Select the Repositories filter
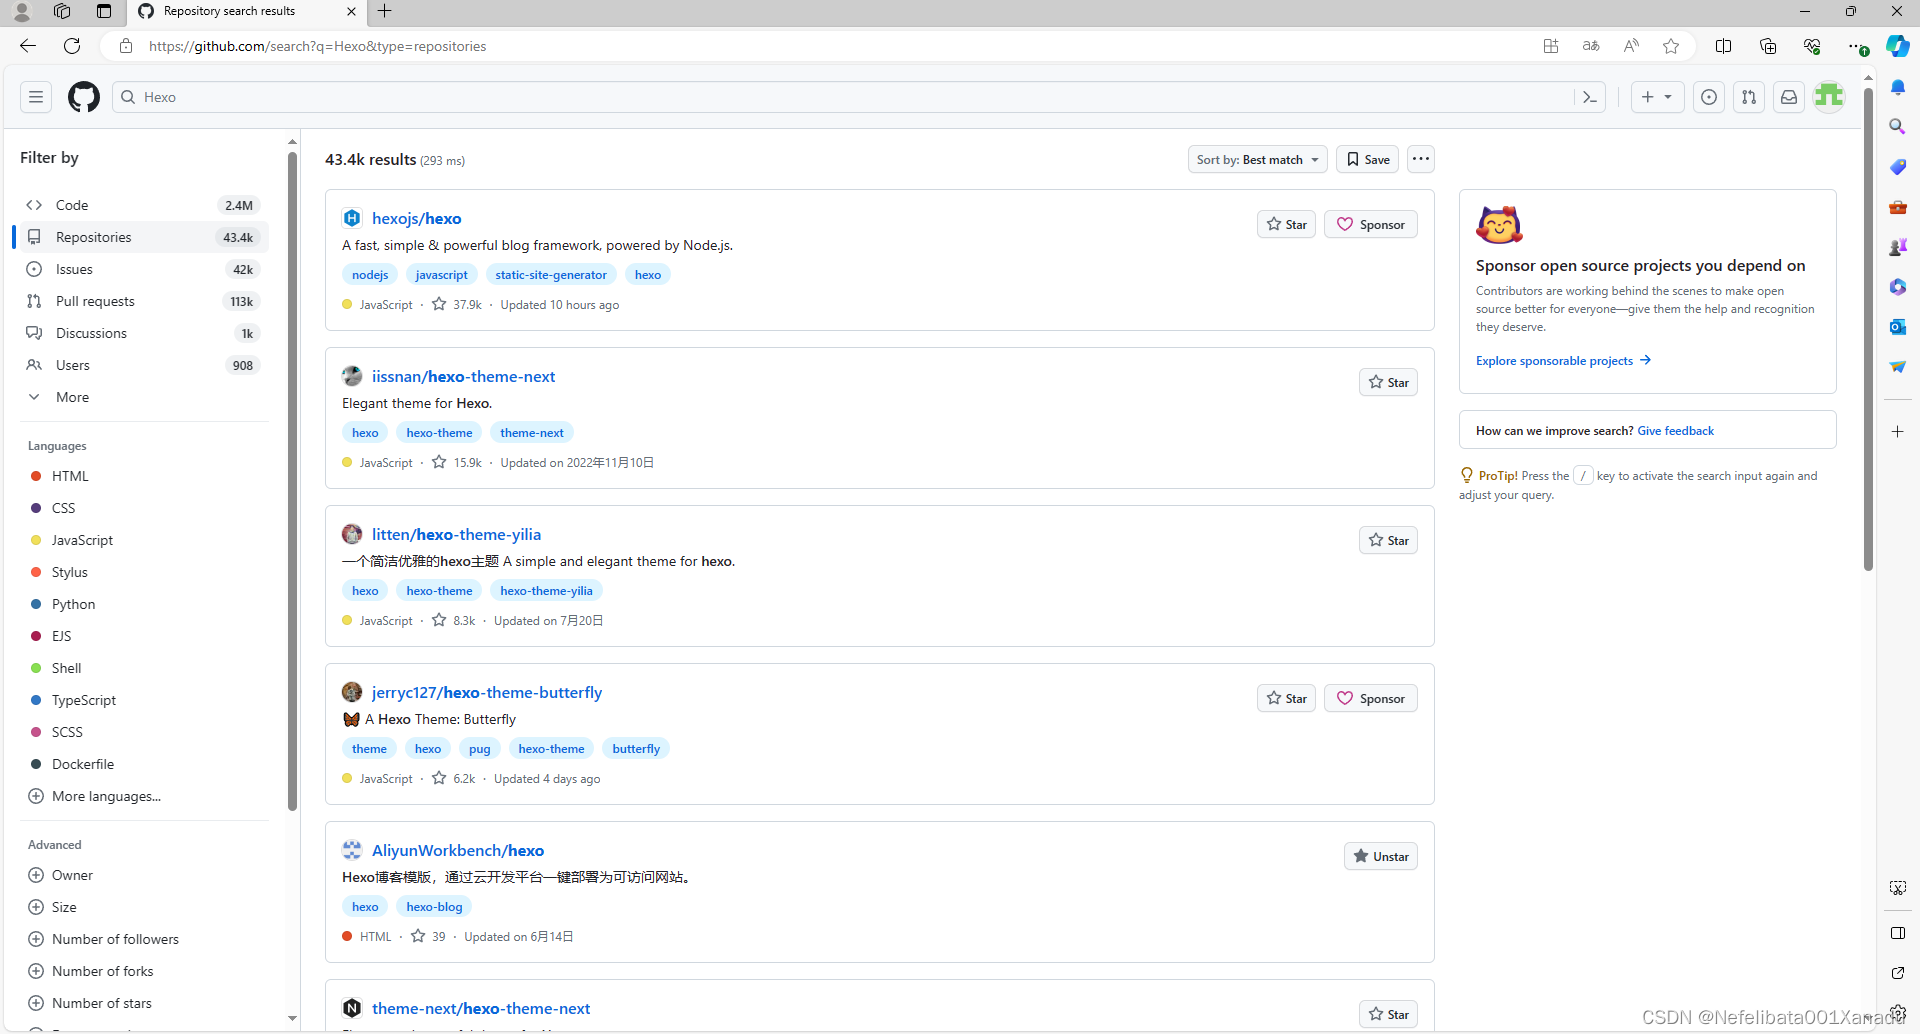Viewport: 1920px width, 1034px height. 144,237
